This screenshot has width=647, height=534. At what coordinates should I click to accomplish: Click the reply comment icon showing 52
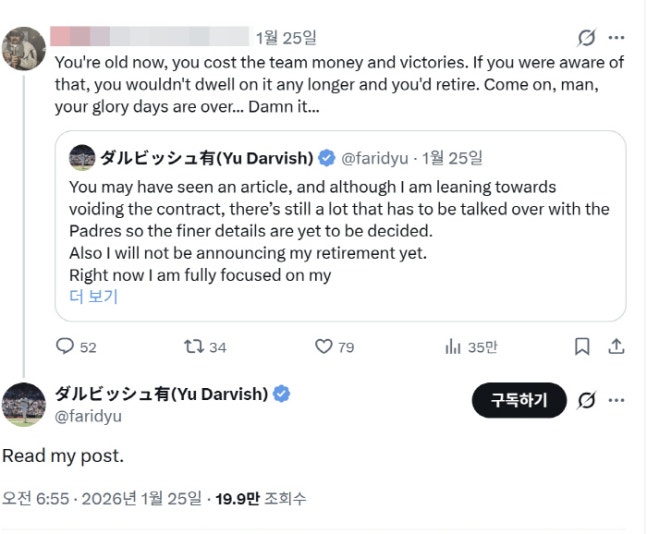pyautogui.click(x=65, y=346)
